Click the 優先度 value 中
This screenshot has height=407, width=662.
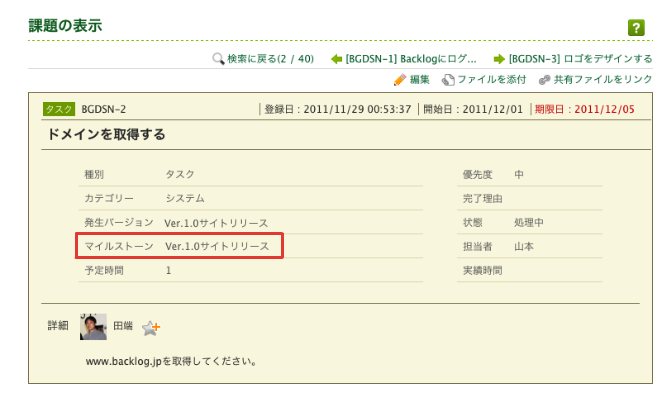[519, 174]
